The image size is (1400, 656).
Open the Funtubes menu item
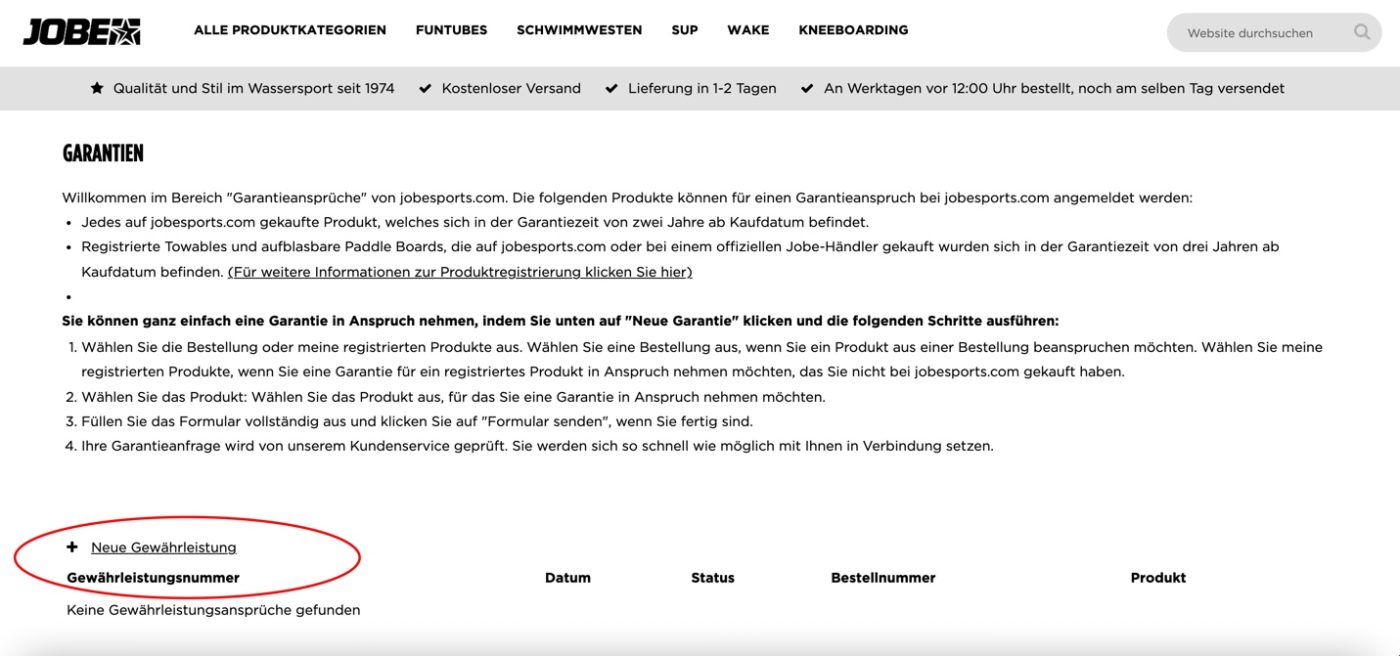coord(451,30)
